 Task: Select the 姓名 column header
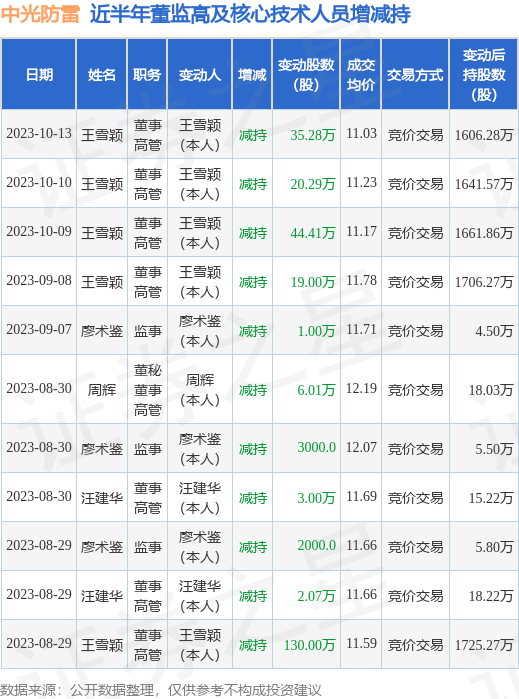[102, 74]
